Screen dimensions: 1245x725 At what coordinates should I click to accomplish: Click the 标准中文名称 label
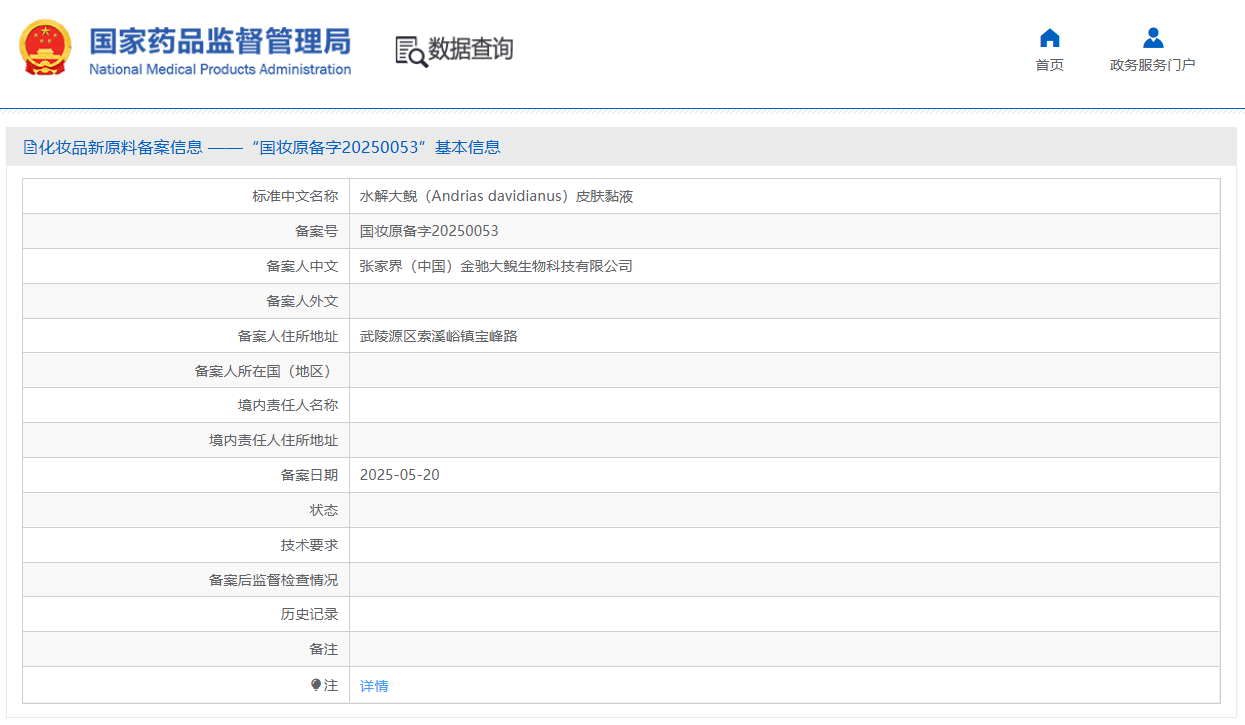tap(295, 196)
